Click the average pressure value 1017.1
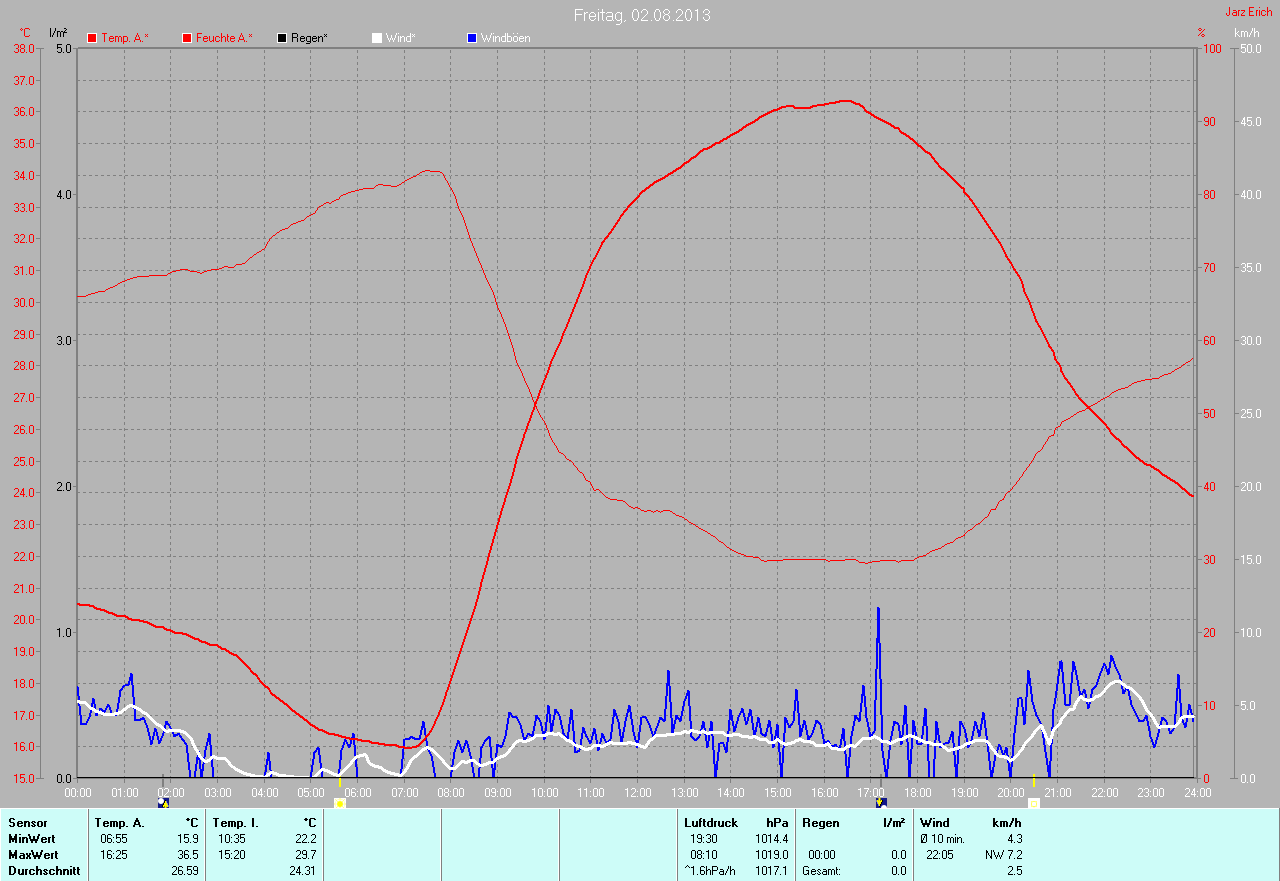This screenshot has width=1280, height=881. point(771,871)
